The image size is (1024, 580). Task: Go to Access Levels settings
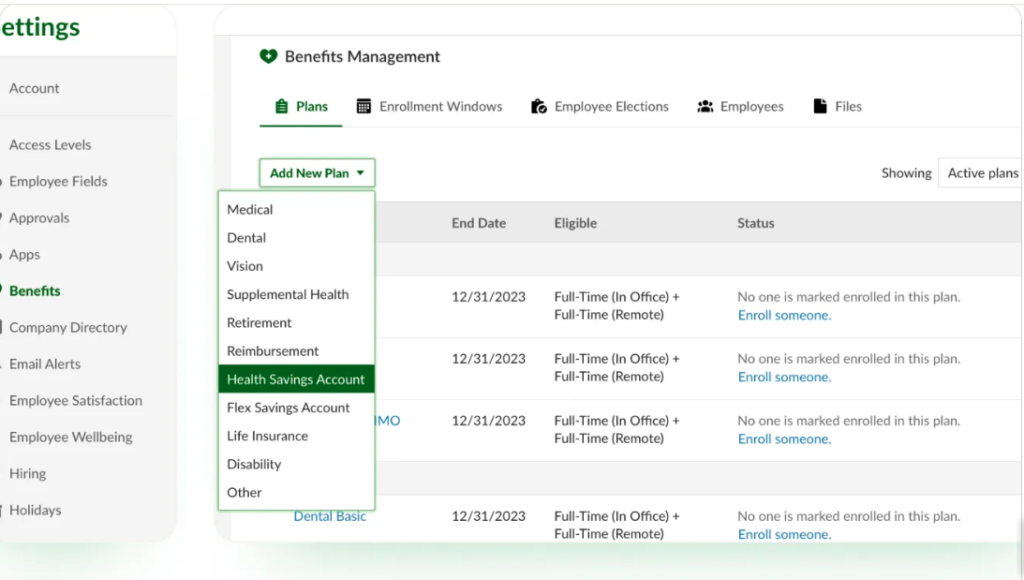tap(50, 145)
